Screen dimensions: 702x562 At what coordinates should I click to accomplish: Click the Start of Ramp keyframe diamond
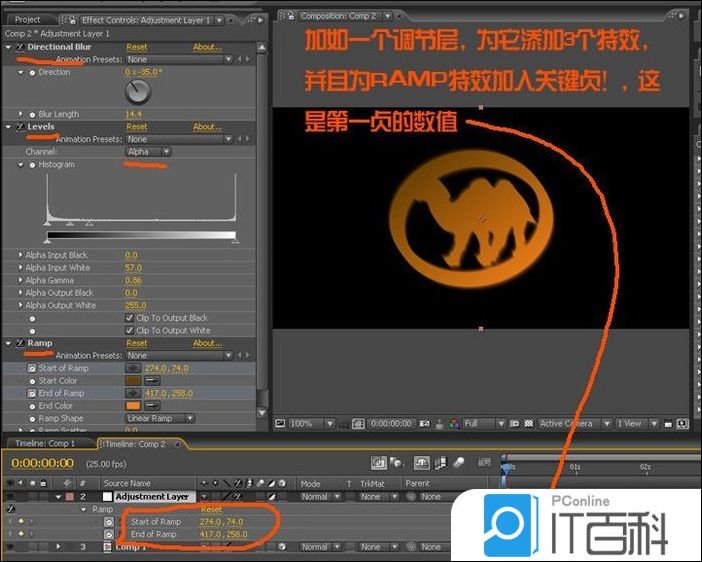click(x=21, y=521)
